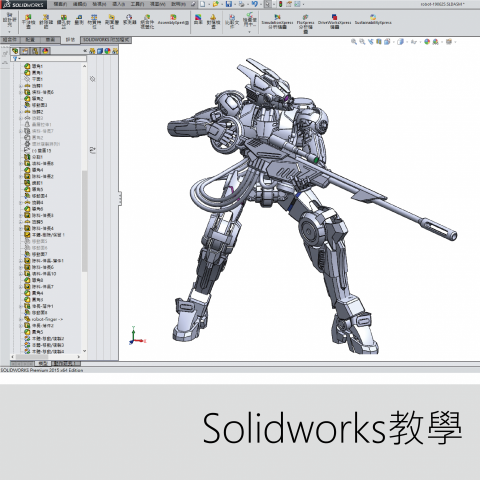The height and width of the screenshot is (480, 480).
Task: Open the 物質特性 mass properties tool
Action: 94,21
